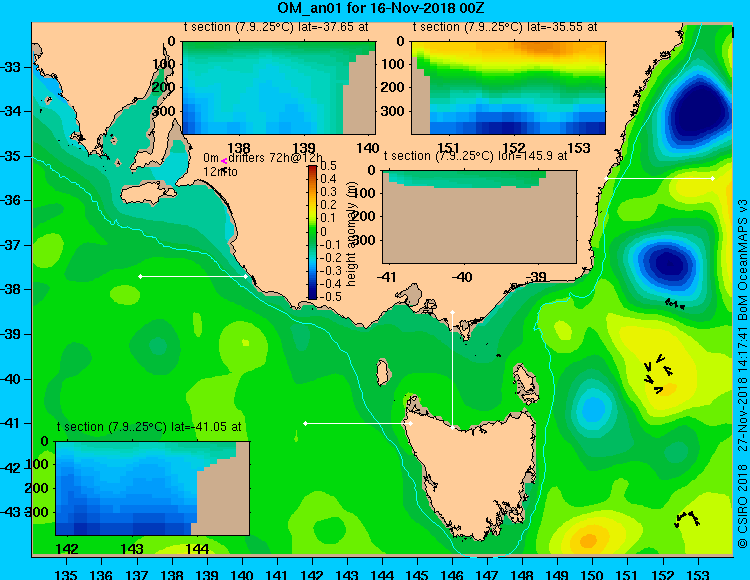
Task: Open the lon=145.9 temperature section inset plot
Action: pyautogui.click(x=479, y=217)
